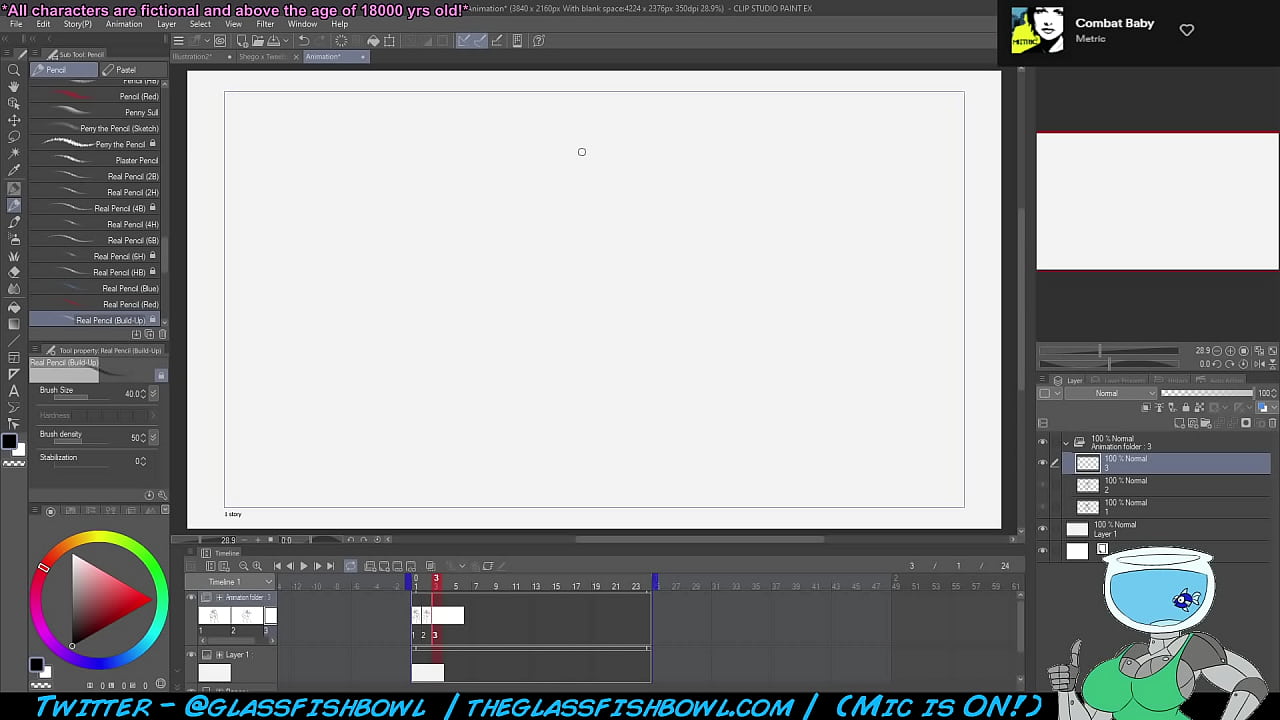Select the Eyedropper tool
Image resolution: width=1280 pixels, height=720 pixels.
click(14, 170)
